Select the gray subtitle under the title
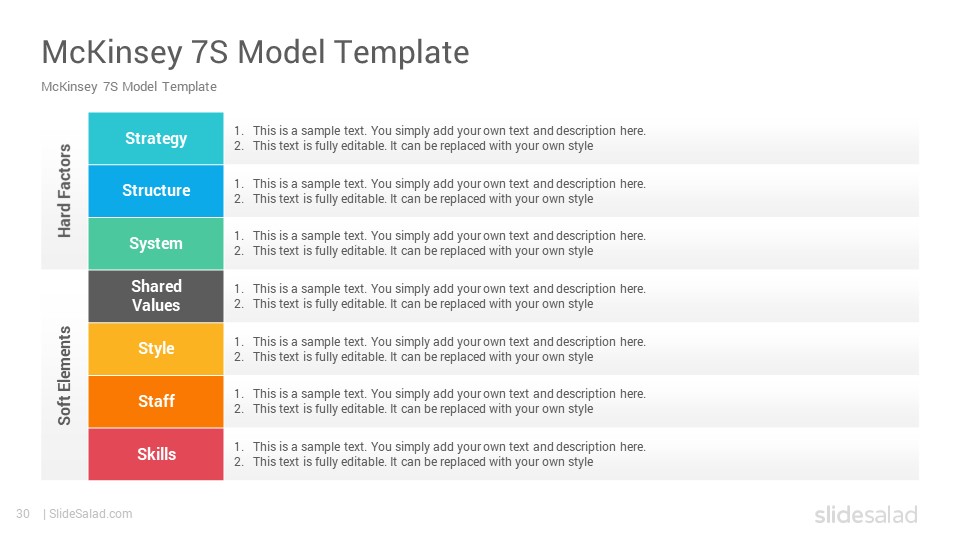This screenshot has height=540, width=960. (x=129, y=87)
